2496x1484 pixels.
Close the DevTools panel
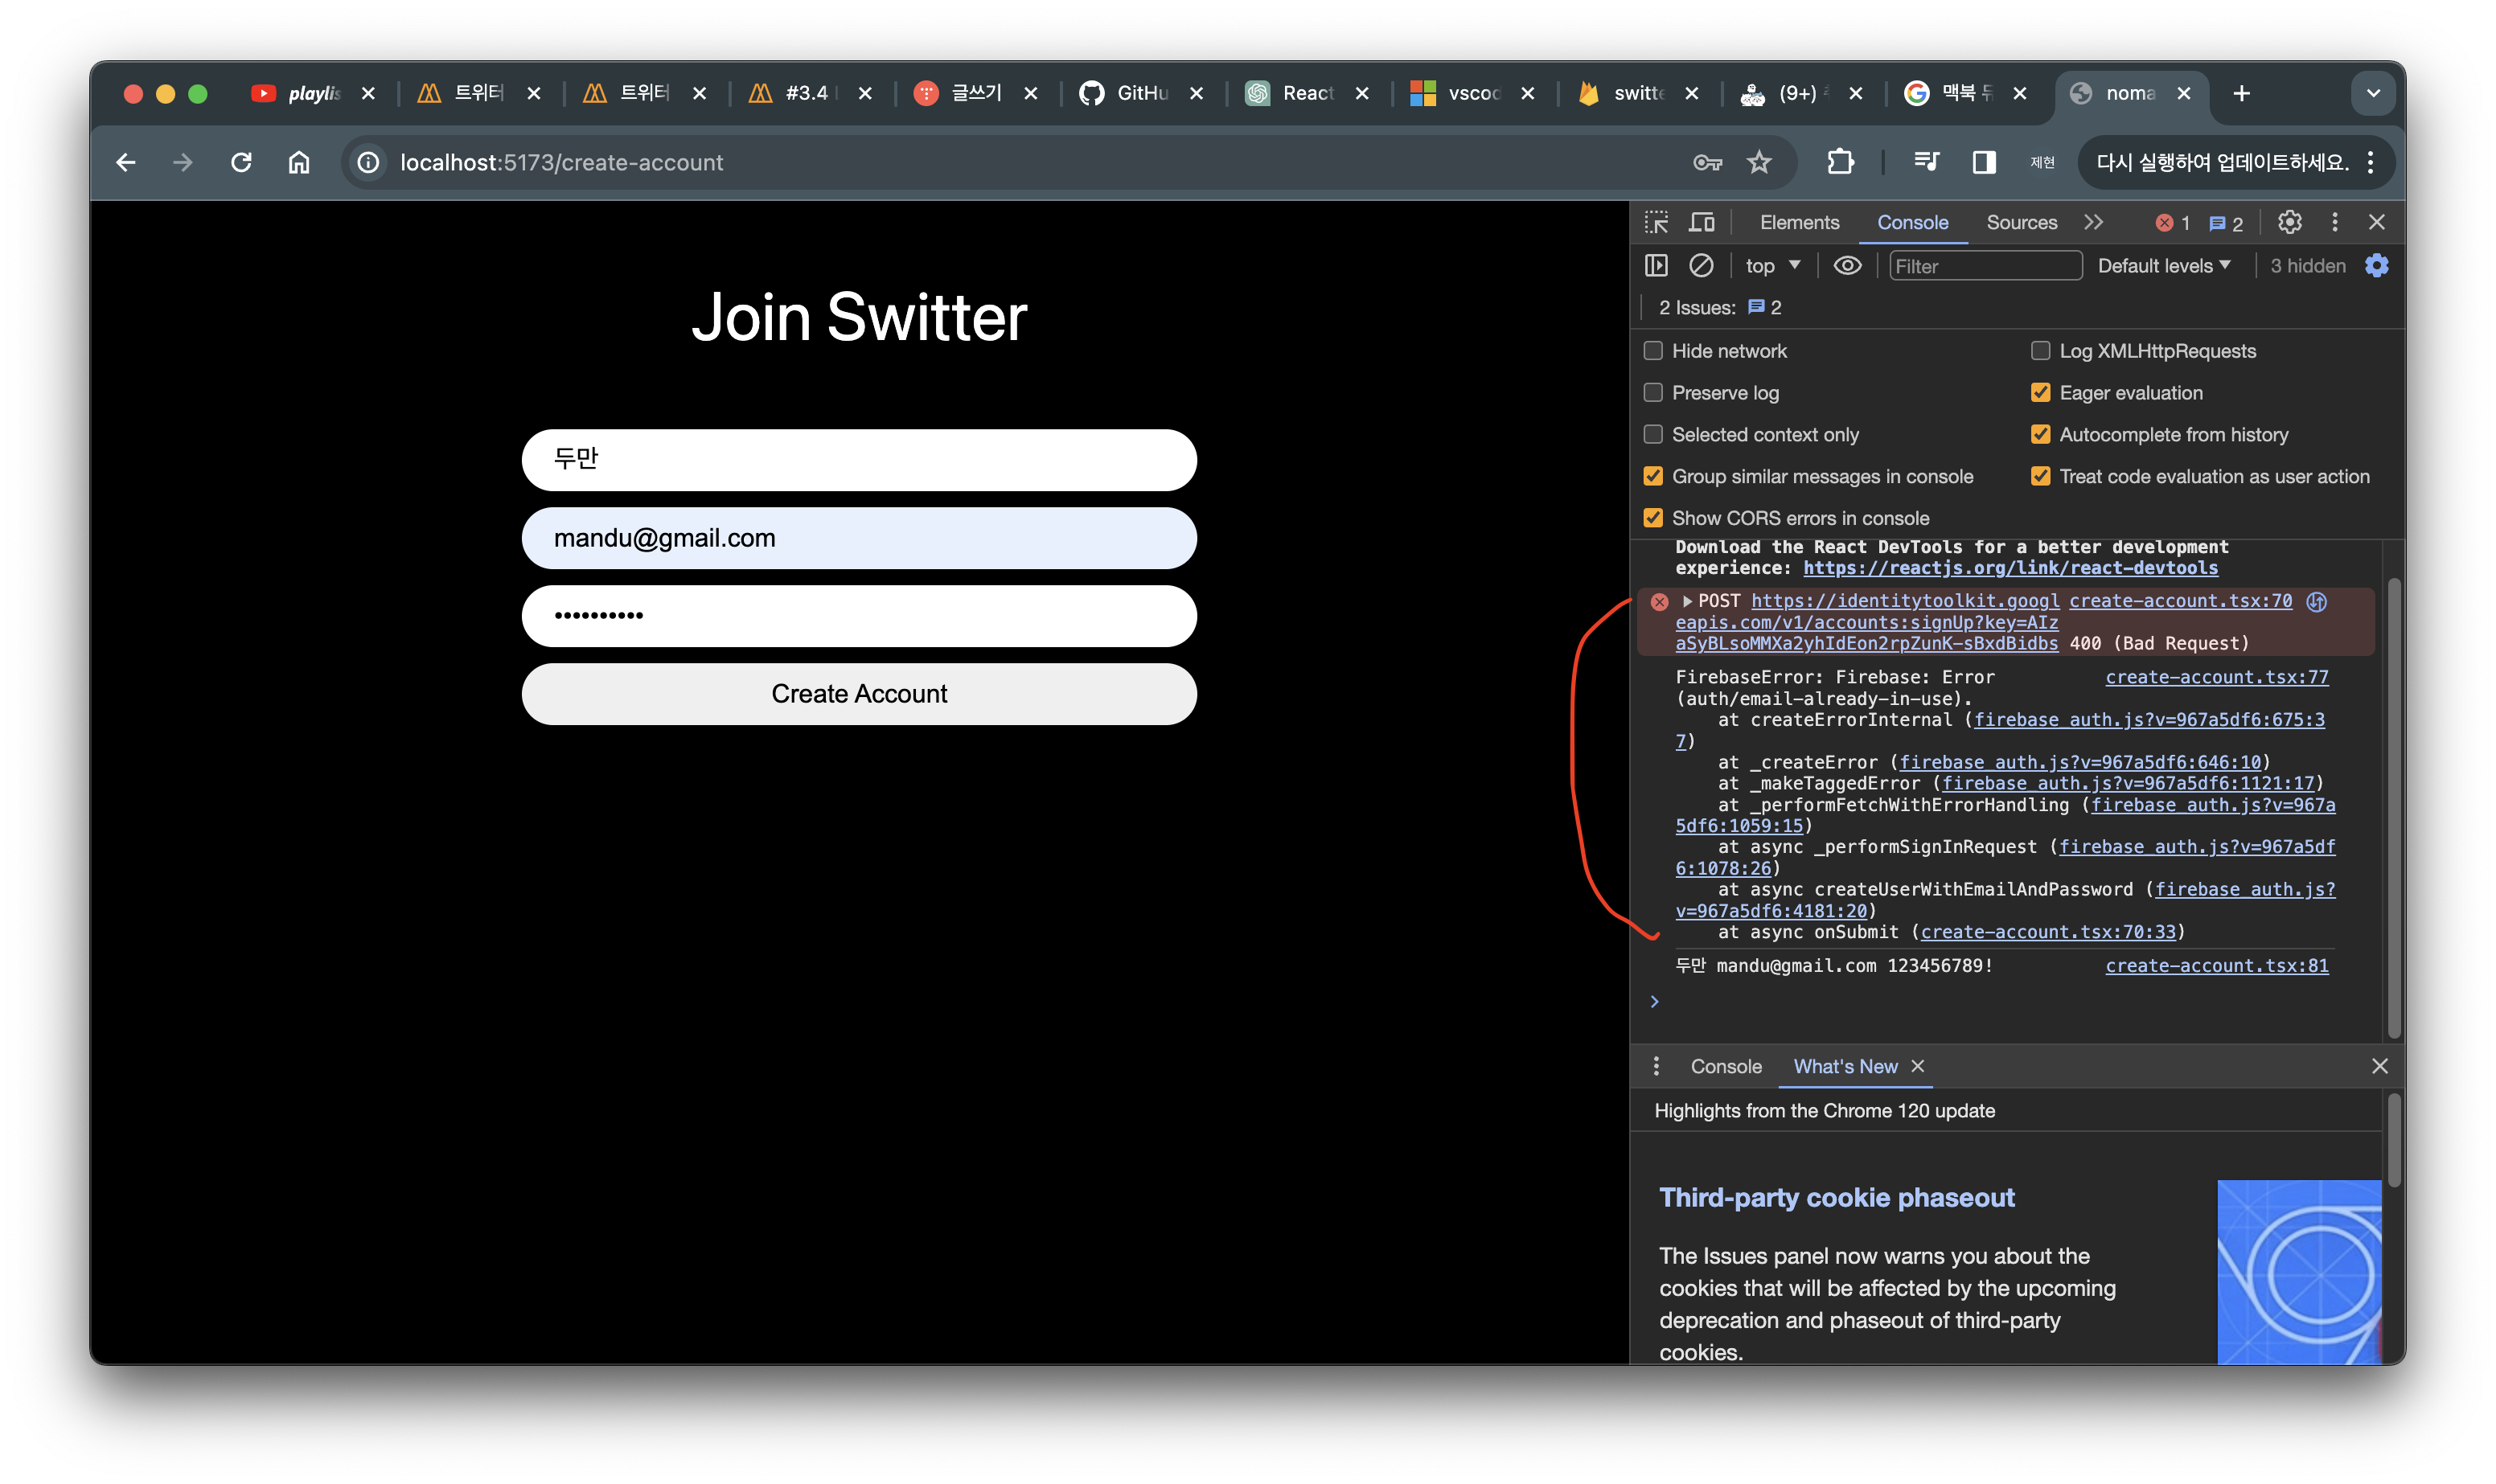click(2377, 222)
